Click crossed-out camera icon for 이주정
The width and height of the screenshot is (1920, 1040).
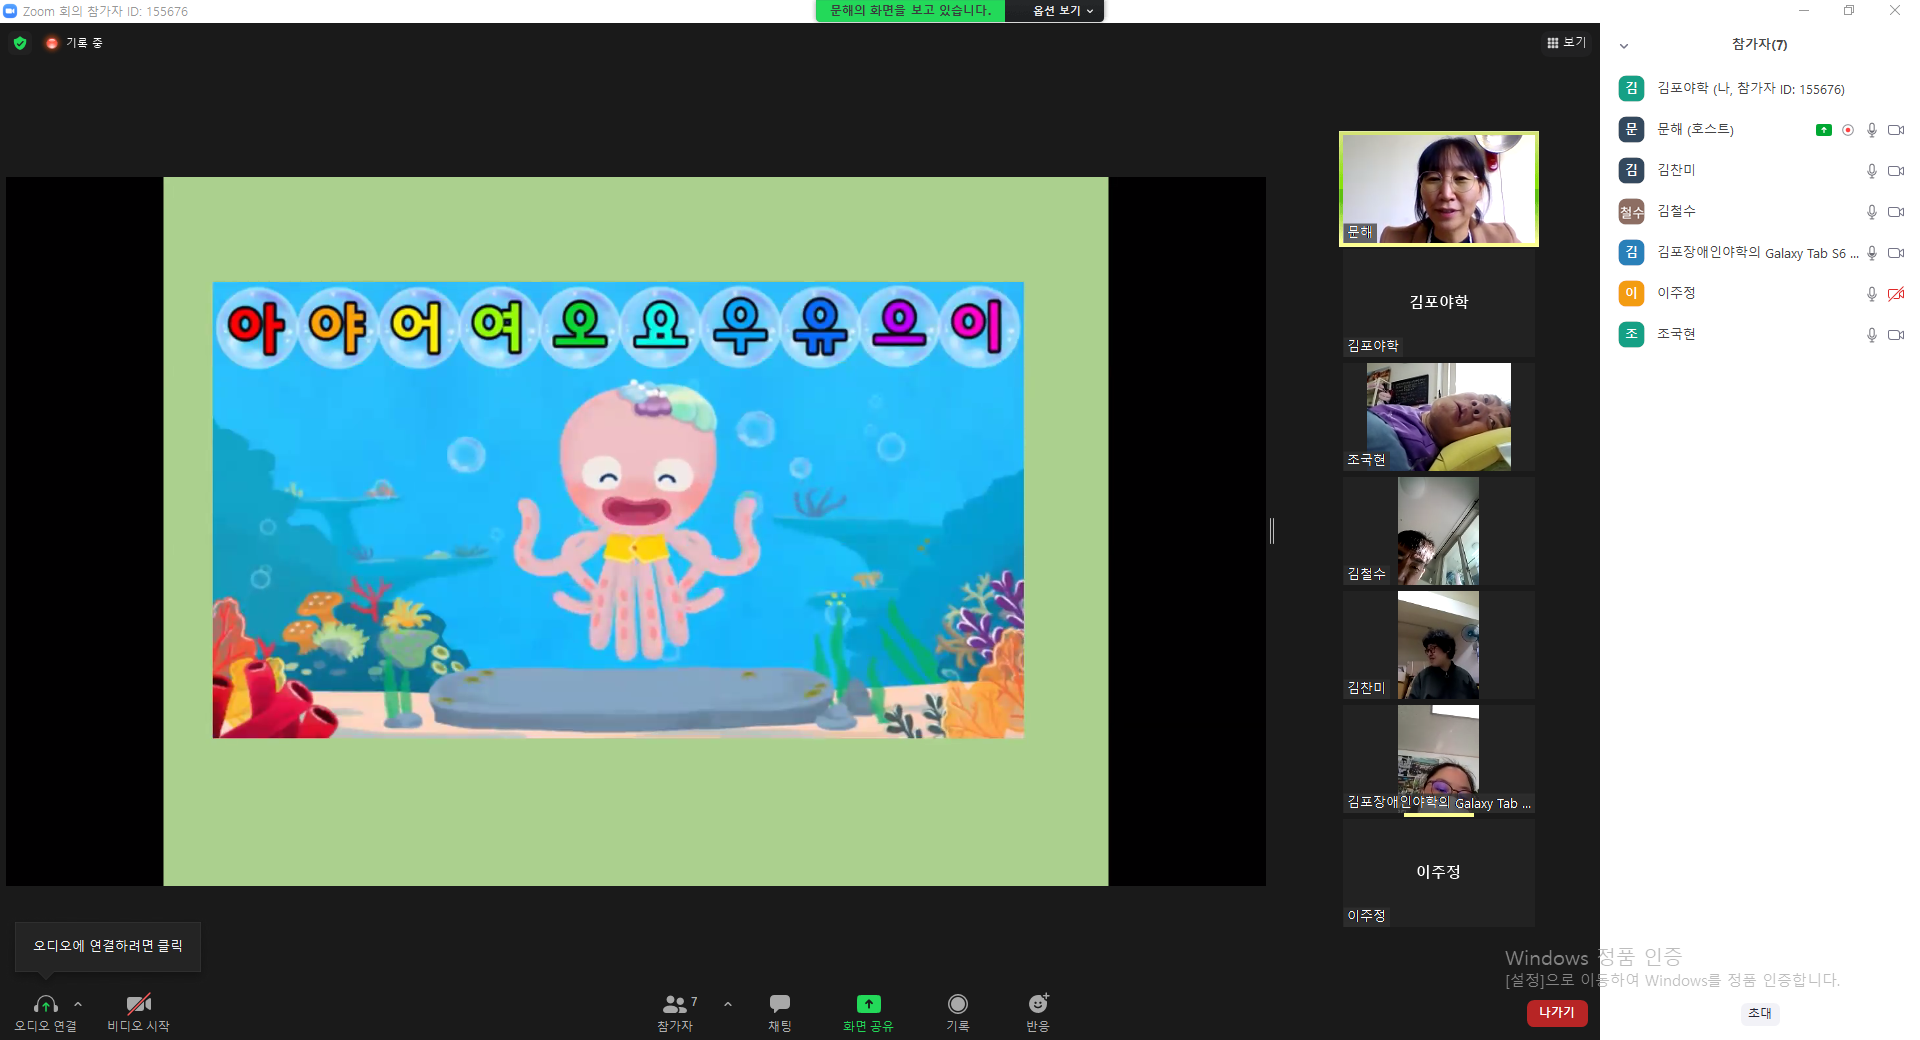point(1895,294)
